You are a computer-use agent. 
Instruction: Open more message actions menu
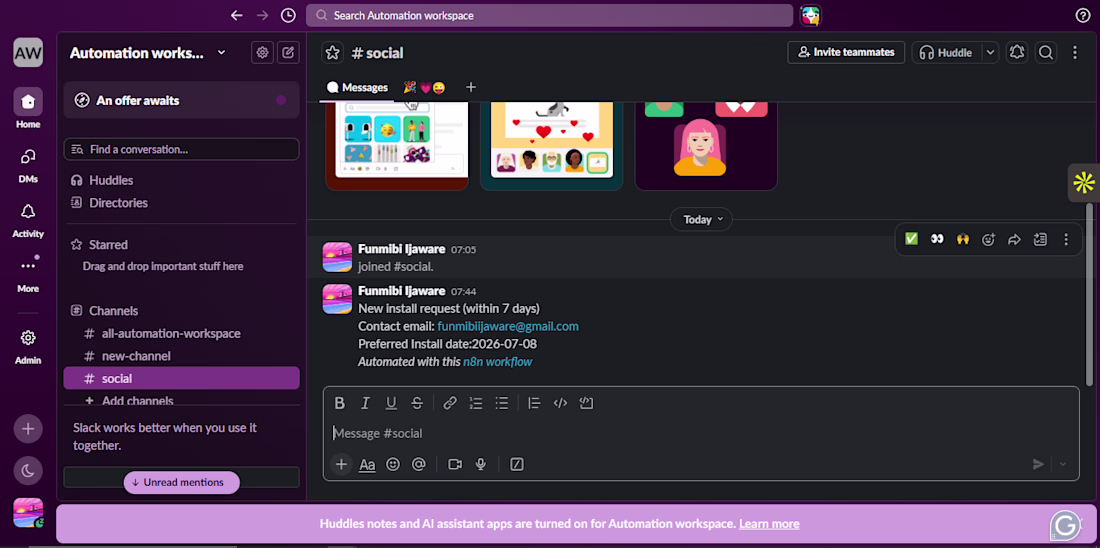[x=1066, y=239]
